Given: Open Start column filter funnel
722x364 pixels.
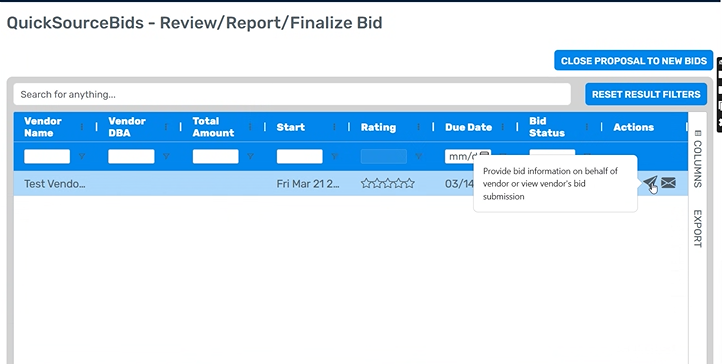Looking at the screenshot, I should pos(335,156).
